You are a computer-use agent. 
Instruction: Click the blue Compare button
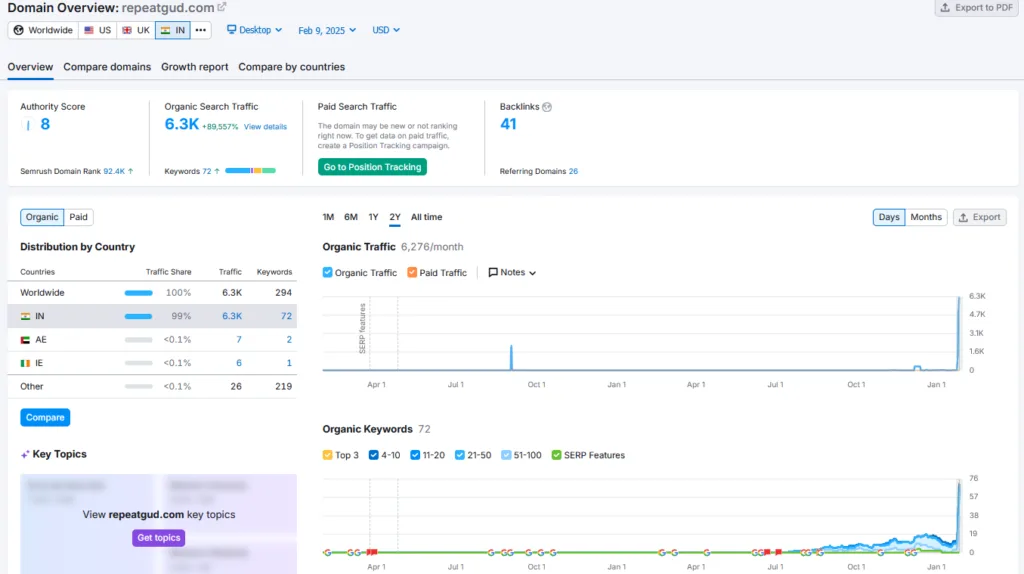45,417
